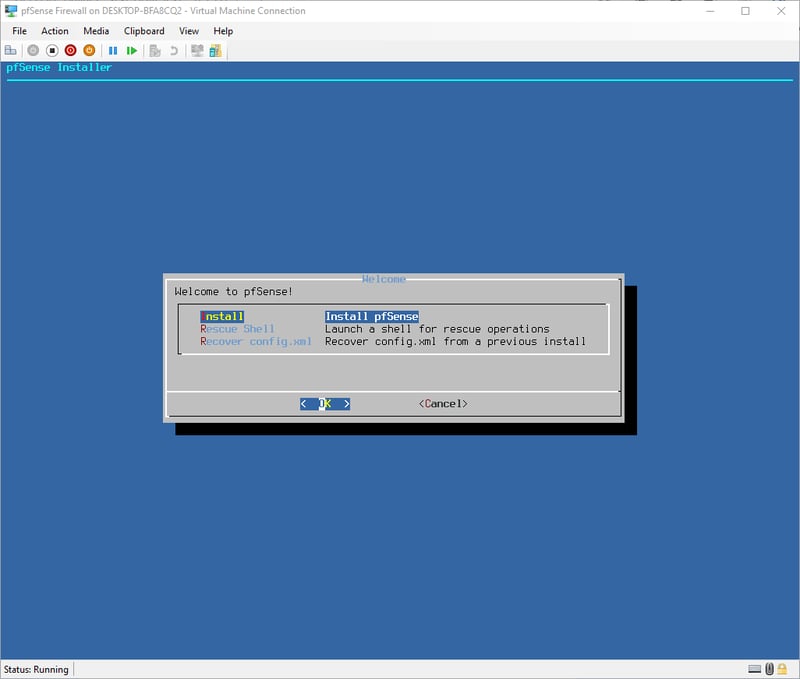800x679 pixels.
Task: Select the Recover config.xml option
Action: (x=256, y=342)
